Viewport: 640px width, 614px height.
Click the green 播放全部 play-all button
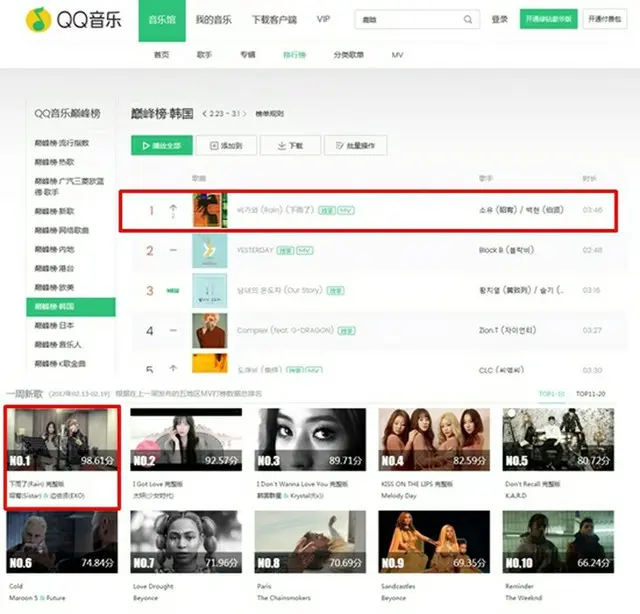[x=162, y=145]
